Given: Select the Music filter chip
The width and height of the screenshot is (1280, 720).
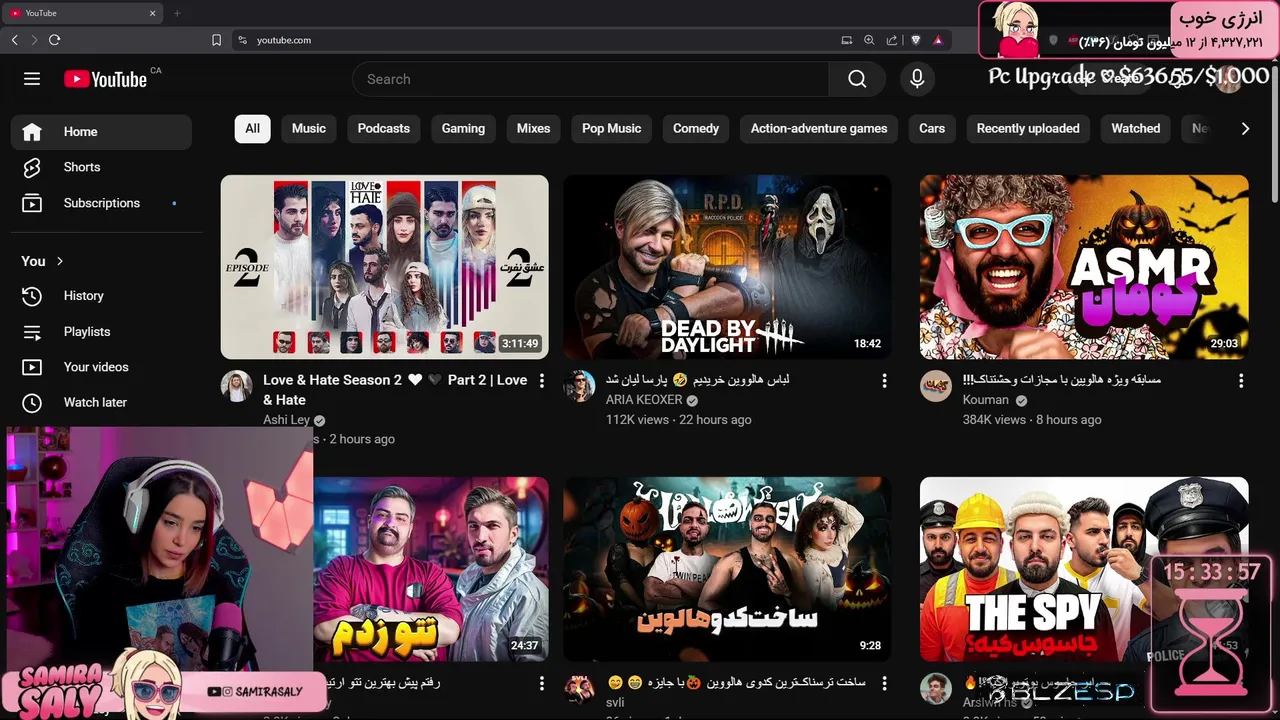Looking at the screenshot, I should pyautogui.click(x=309, y=128).
